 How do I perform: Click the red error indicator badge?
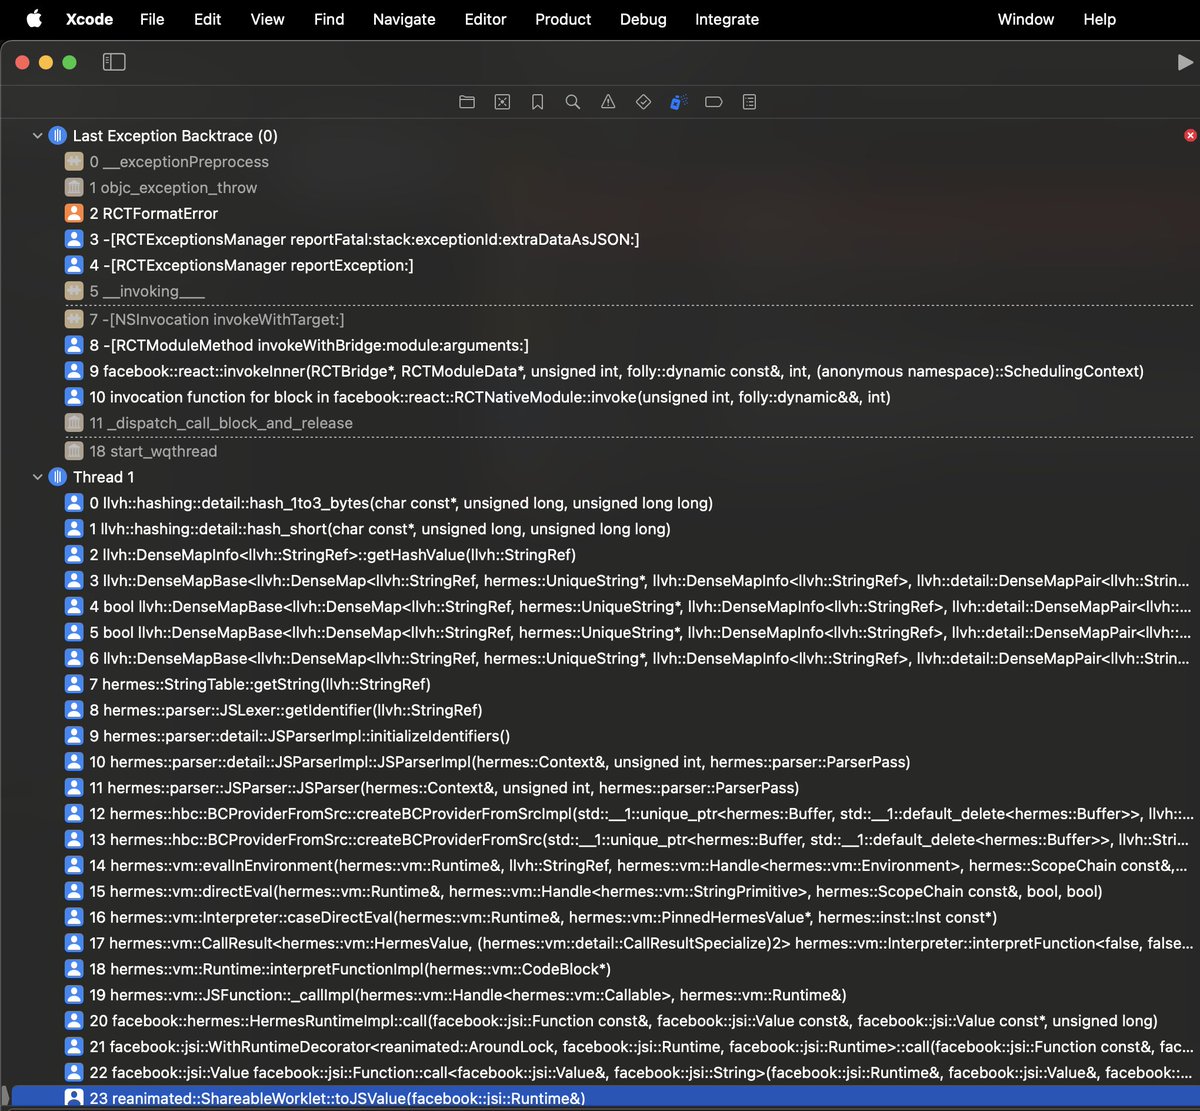coord(1190,135)
